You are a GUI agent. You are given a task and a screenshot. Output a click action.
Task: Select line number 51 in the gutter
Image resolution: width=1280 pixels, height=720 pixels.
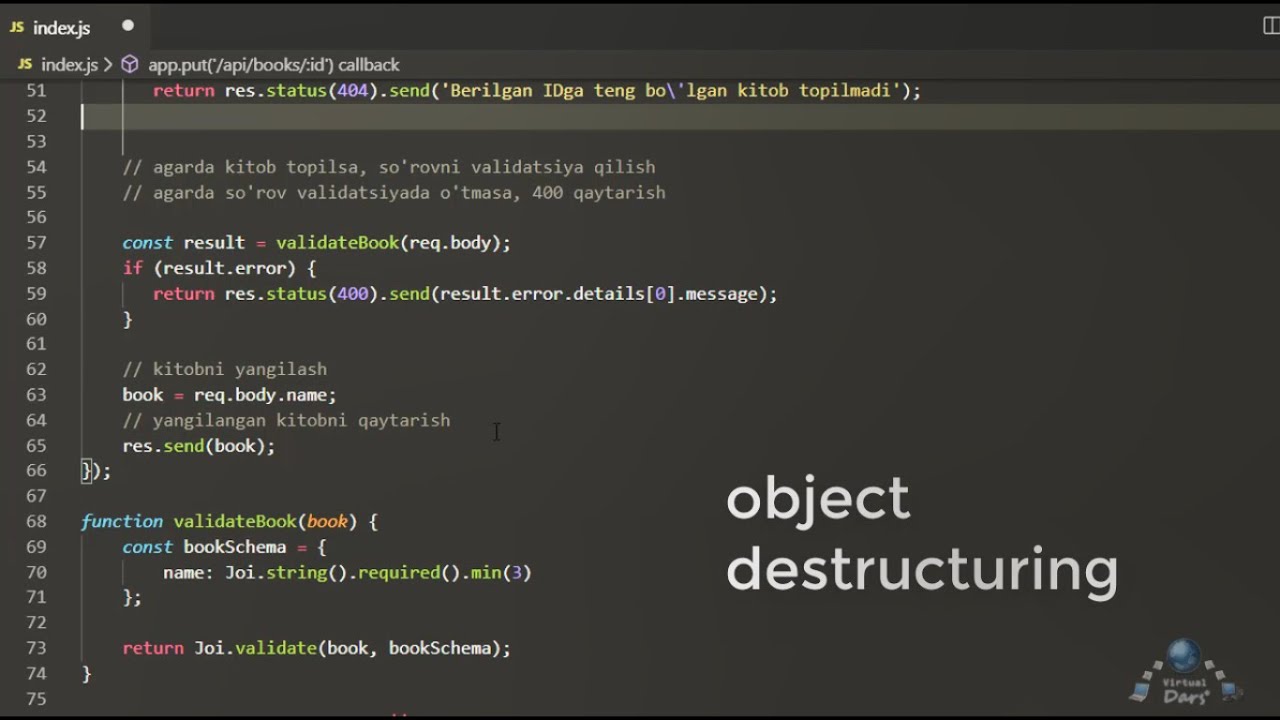(x=36, y=91)
